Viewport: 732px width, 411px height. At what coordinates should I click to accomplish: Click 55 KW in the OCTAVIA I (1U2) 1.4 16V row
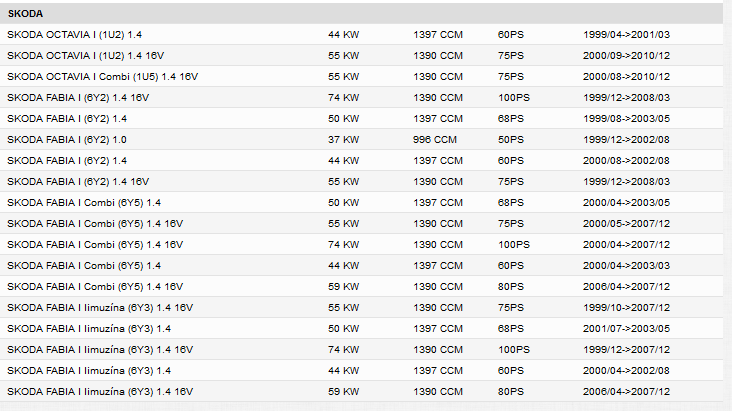click(344, 56)
